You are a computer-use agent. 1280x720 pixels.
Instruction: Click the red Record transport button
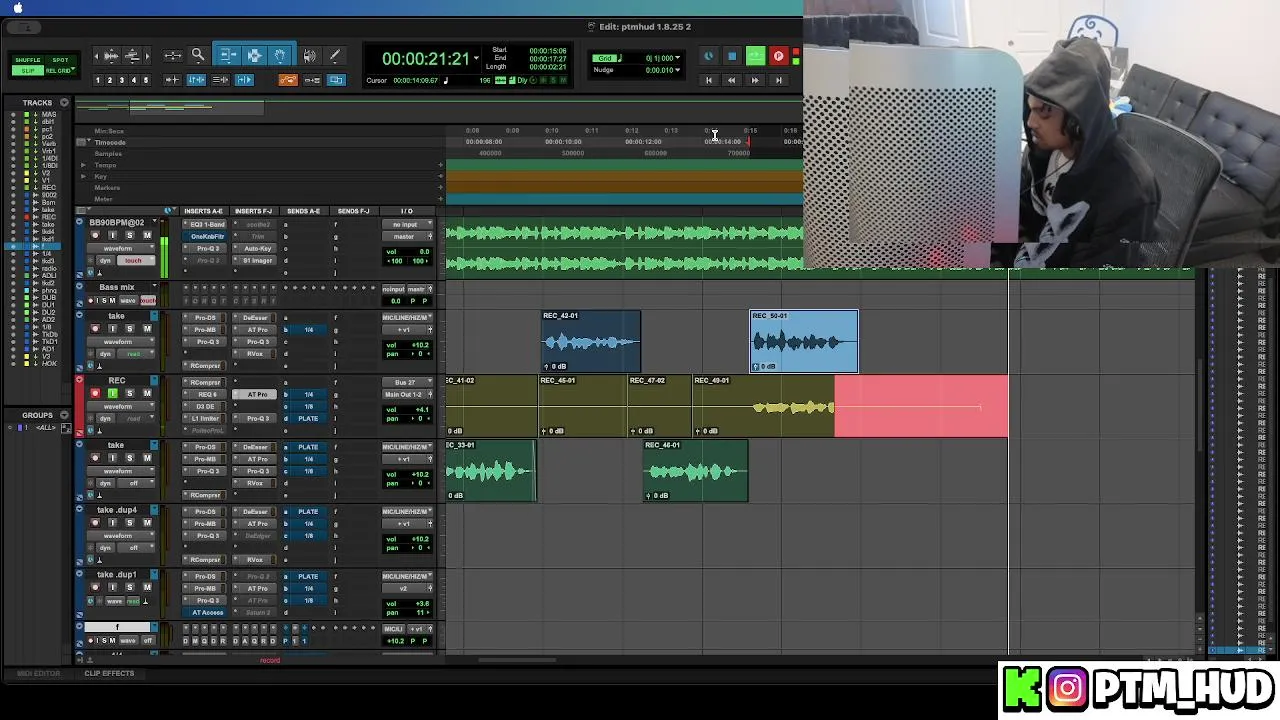[778, 57]
